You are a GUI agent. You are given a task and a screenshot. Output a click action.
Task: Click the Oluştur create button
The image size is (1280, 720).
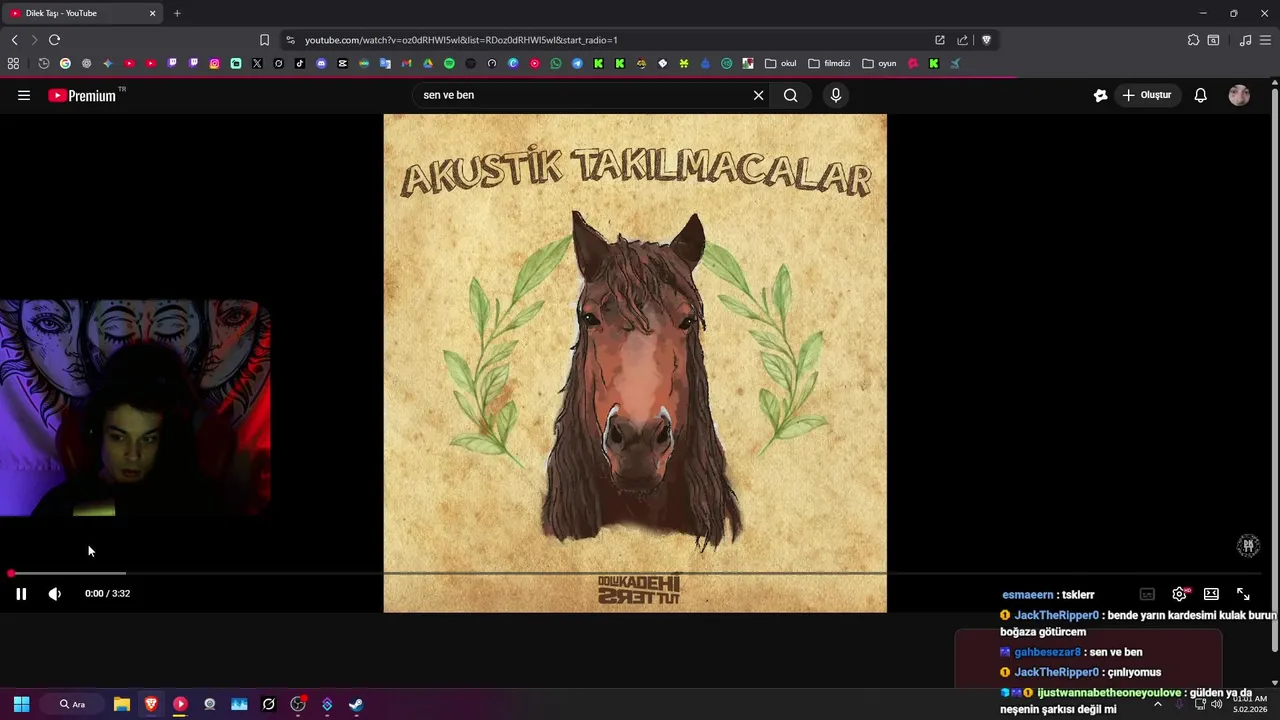coord(1146,95)
